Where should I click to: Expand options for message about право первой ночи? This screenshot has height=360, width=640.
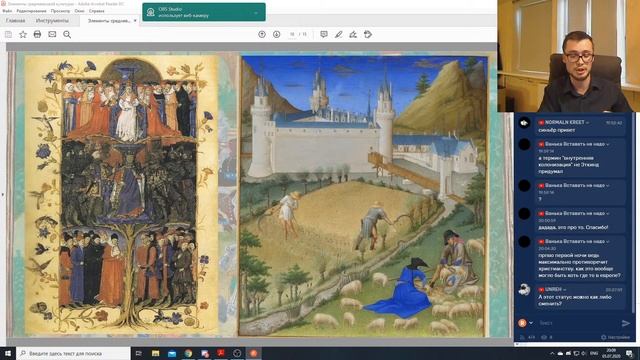click(608, 242)
